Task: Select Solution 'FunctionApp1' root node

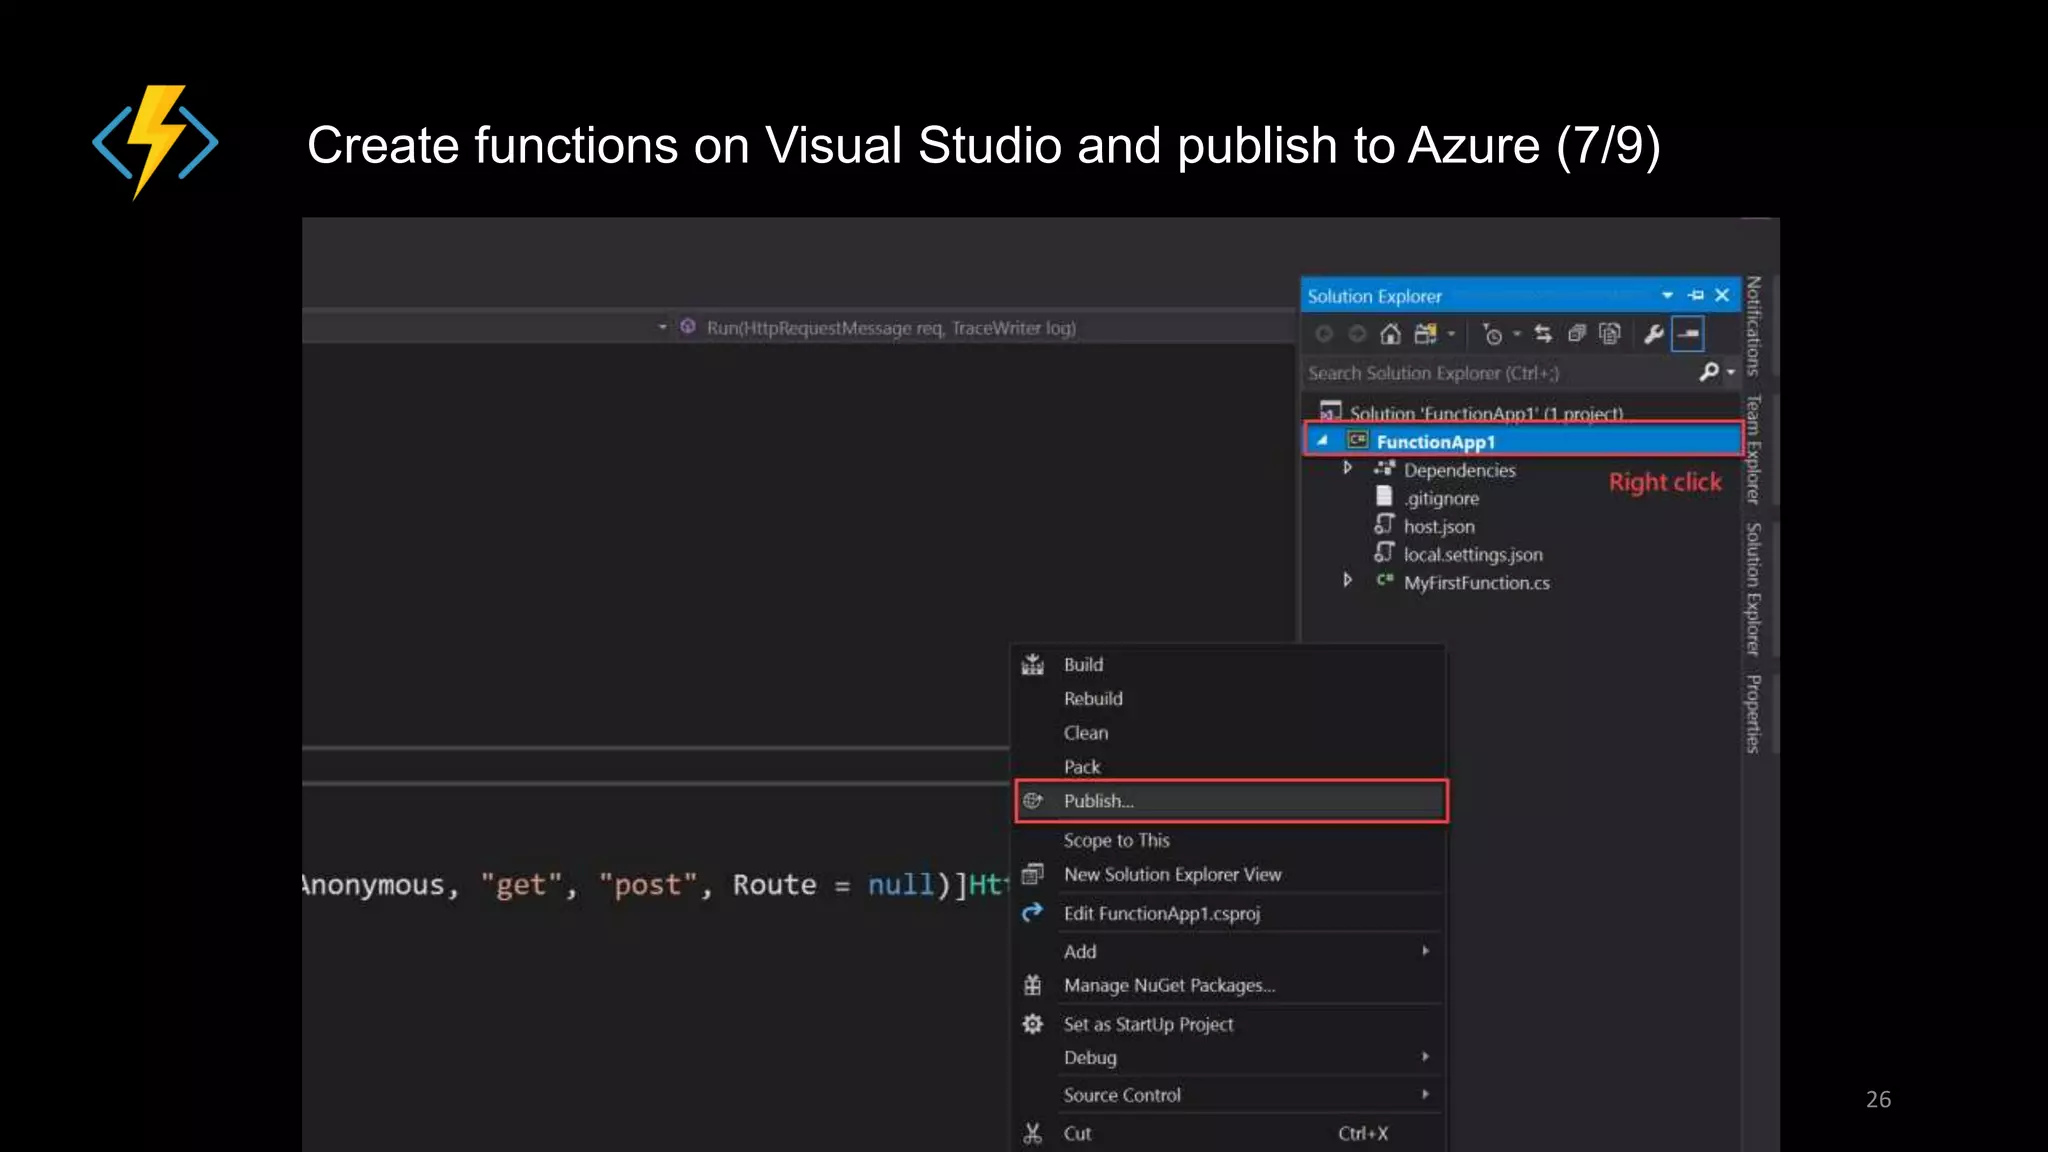Action: [x=1486, y=413]
